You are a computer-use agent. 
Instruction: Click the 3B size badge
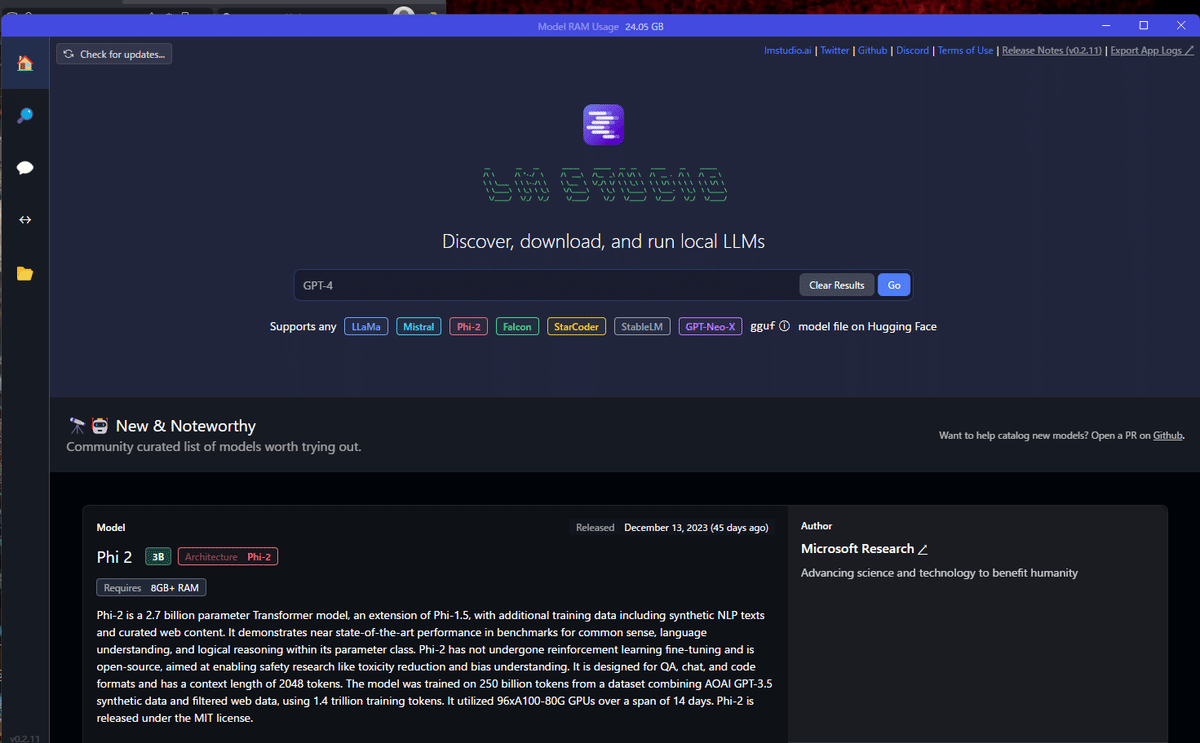pos(158,557)
